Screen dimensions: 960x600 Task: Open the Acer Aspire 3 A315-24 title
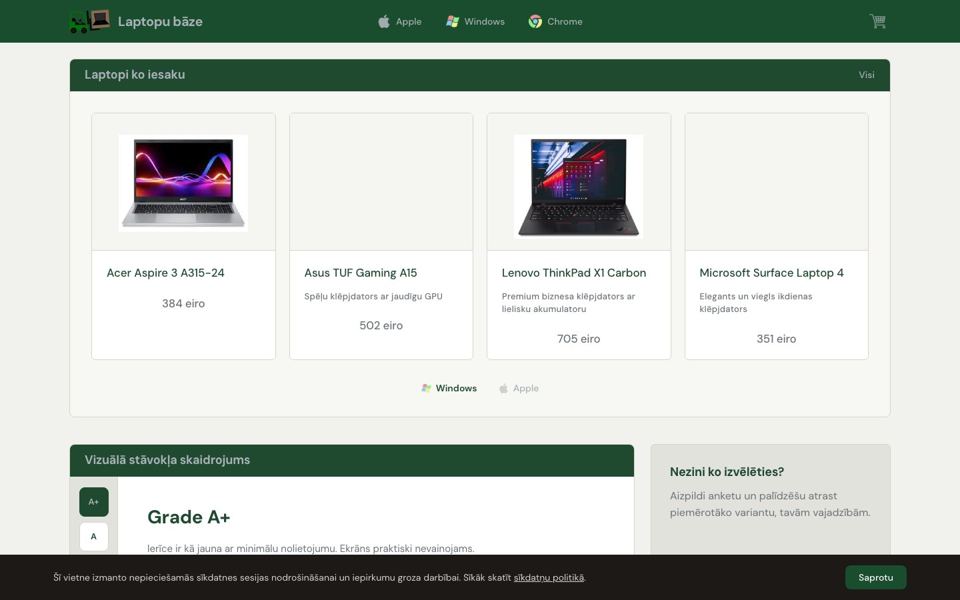pyautogui.click(x=165, y=273)
